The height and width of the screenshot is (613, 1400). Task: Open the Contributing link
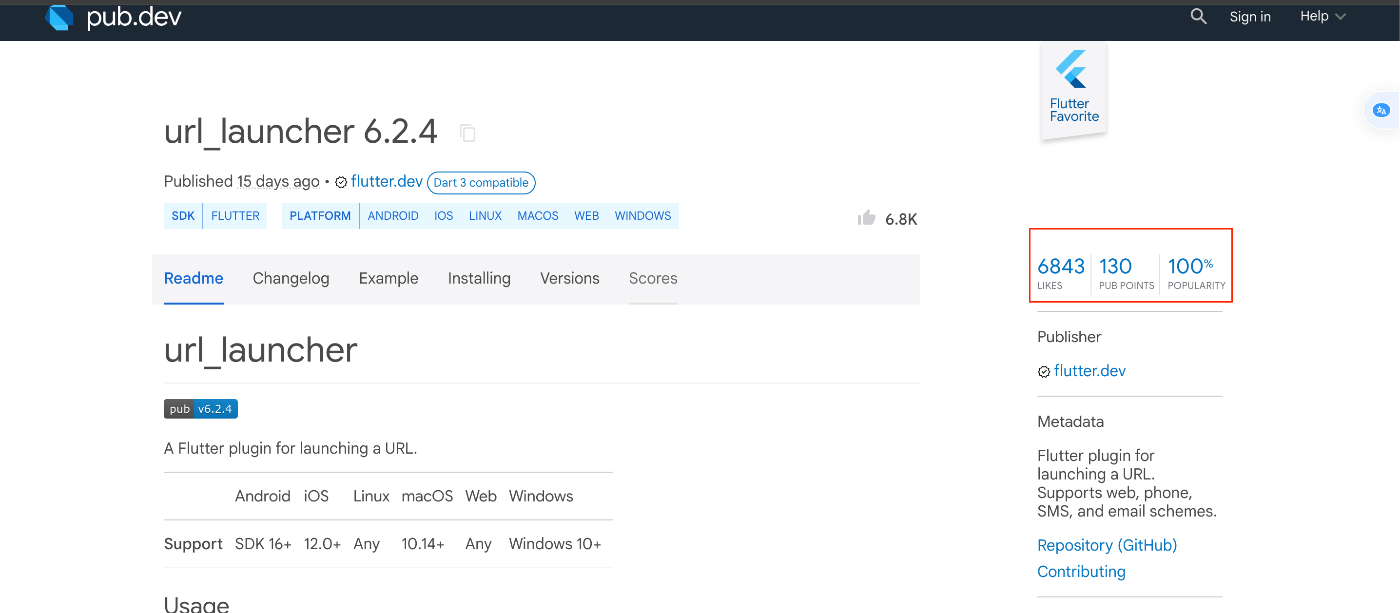point(1081,572)
